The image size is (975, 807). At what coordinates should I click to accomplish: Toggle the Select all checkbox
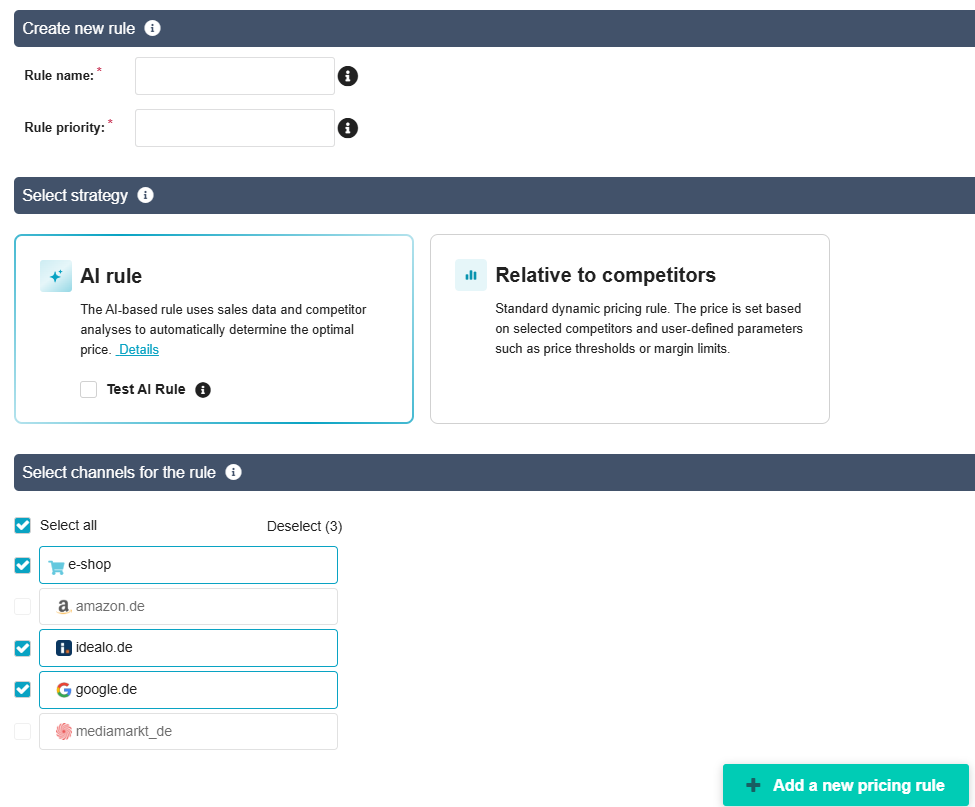[23, 525]
